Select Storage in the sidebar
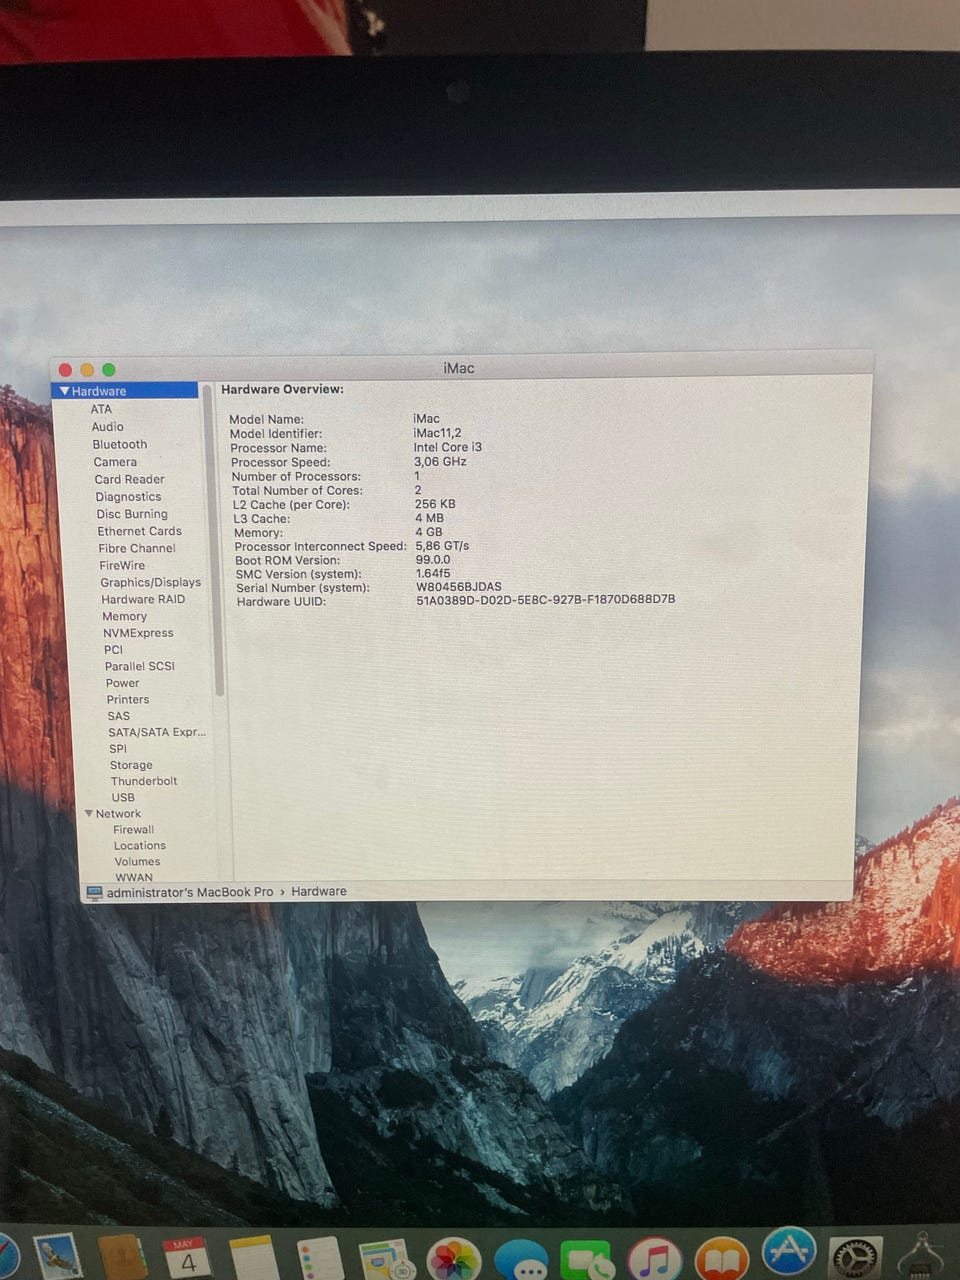960x1280 pixels. (131, 765)
